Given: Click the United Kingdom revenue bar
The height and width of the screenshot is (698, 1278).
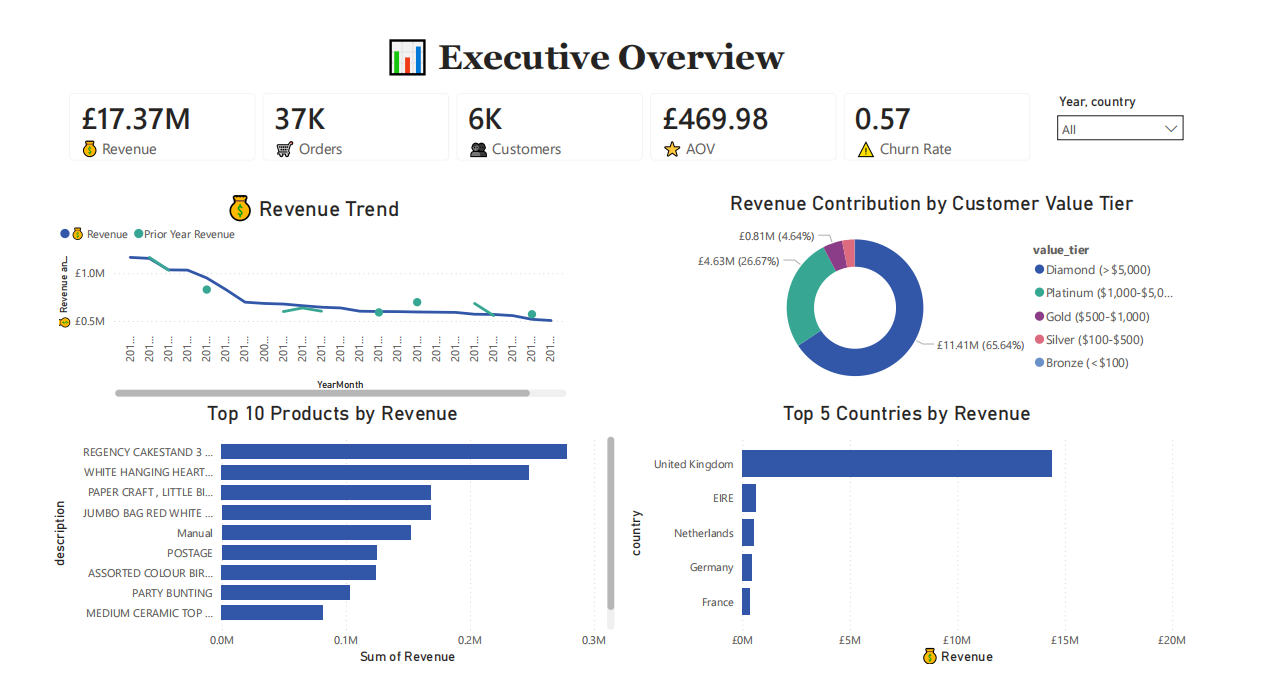Looking at the screenshot, I should pyautogui.click(x=897, y=464).
